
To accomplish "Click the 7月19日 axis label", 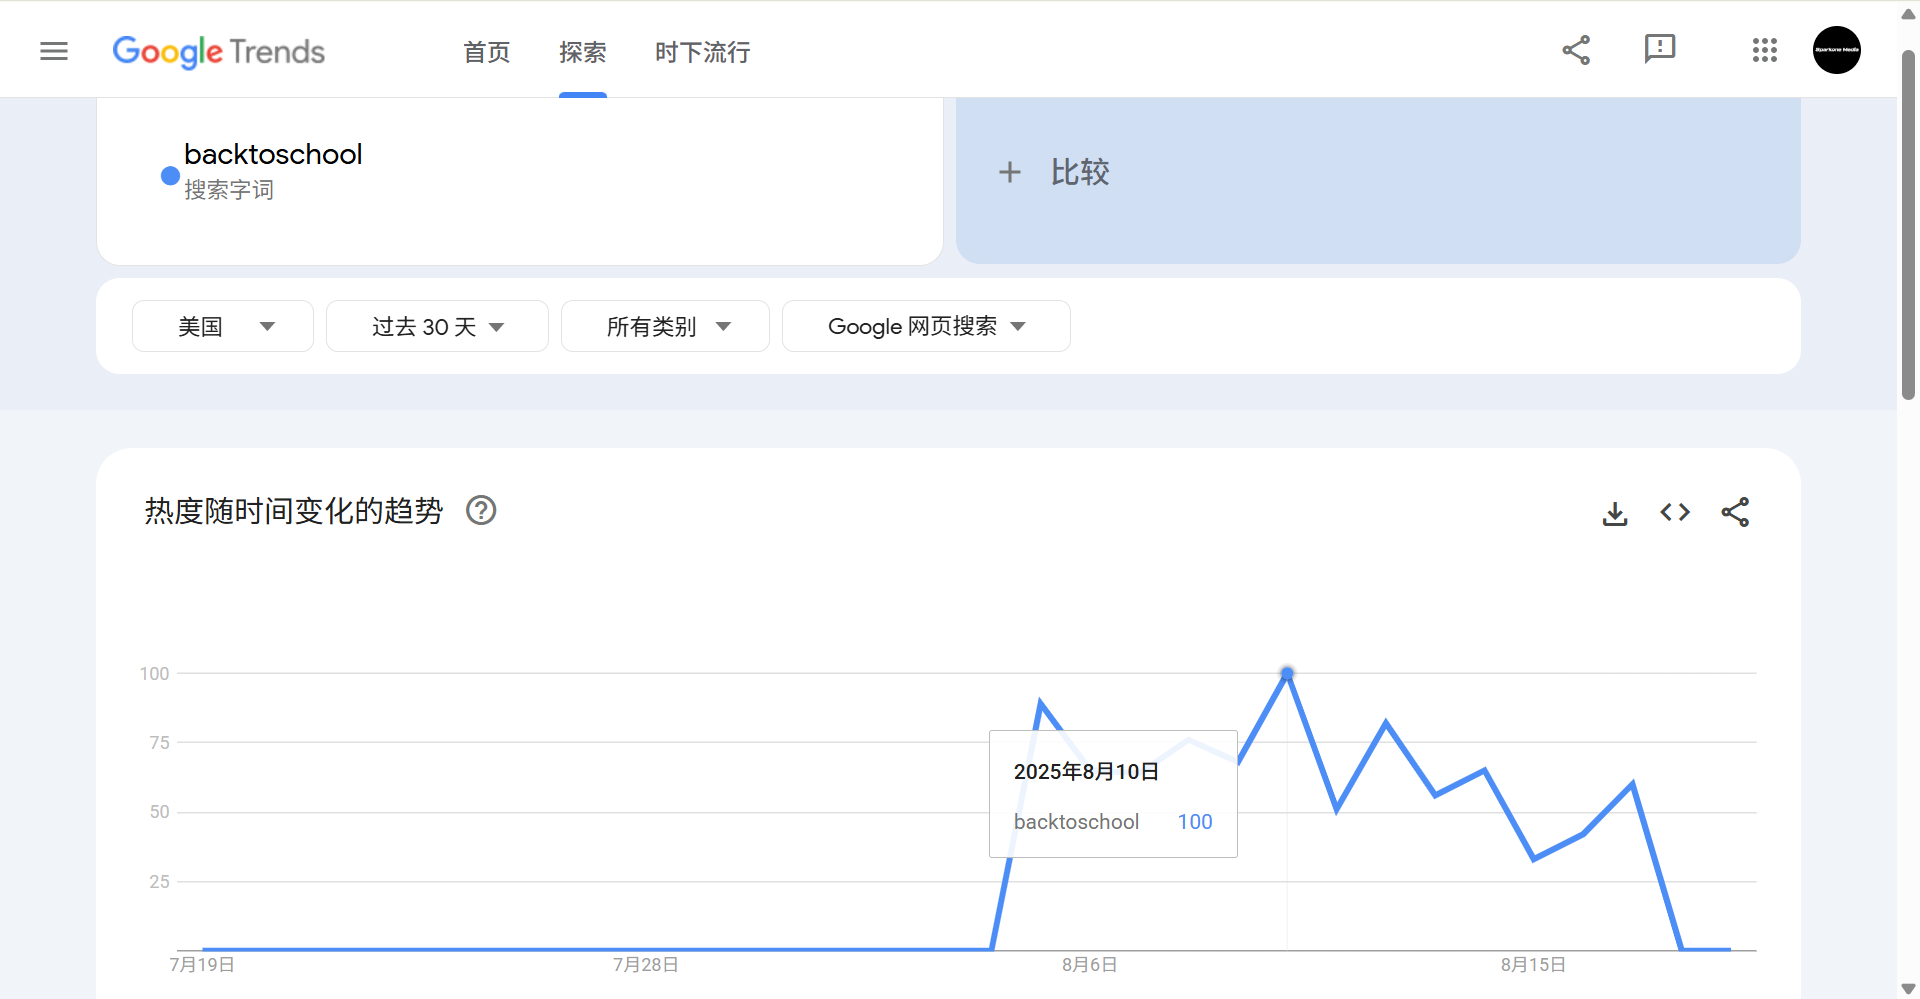I will click(x=202, y=965).
